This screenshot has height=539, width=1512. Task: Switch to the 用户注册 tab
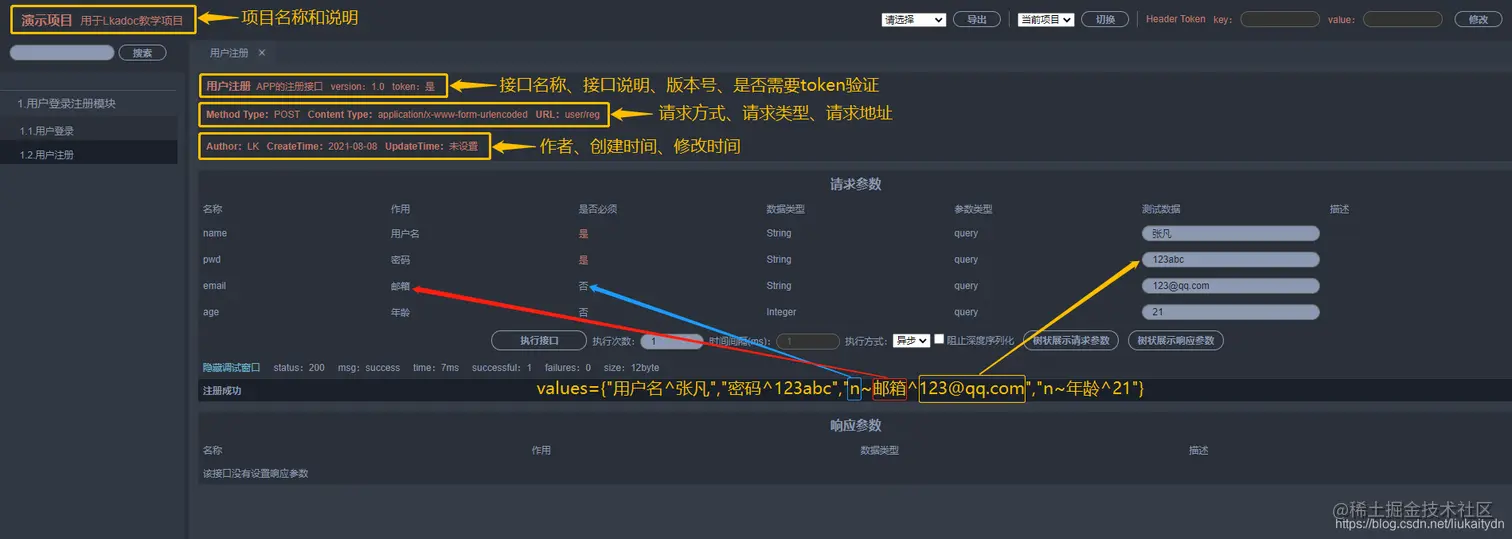229,53
